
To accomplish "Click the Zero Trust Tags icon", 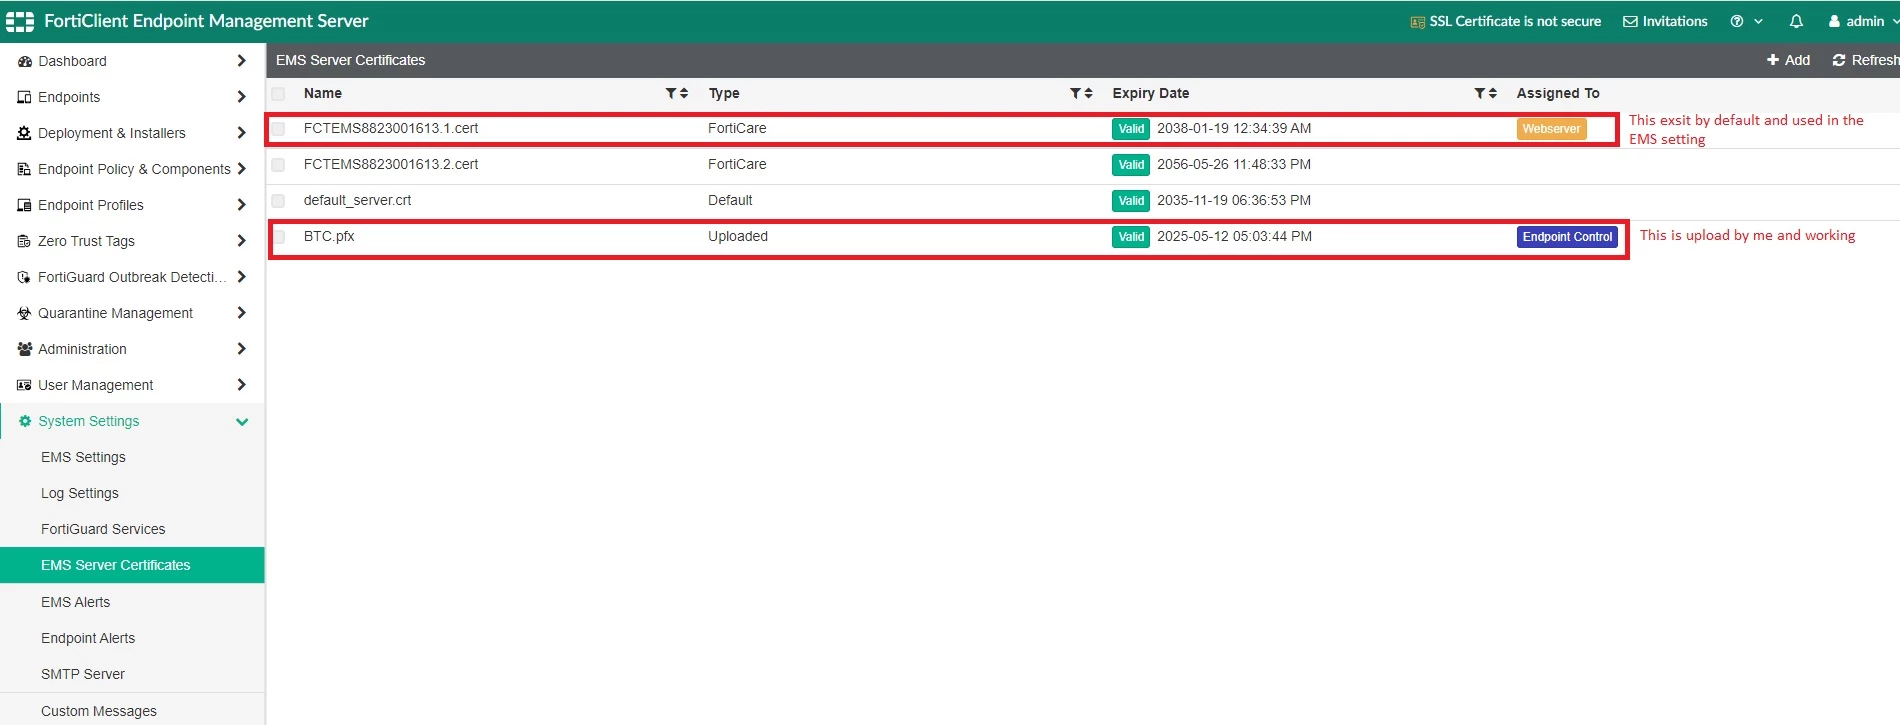I will tap(25, 241).
